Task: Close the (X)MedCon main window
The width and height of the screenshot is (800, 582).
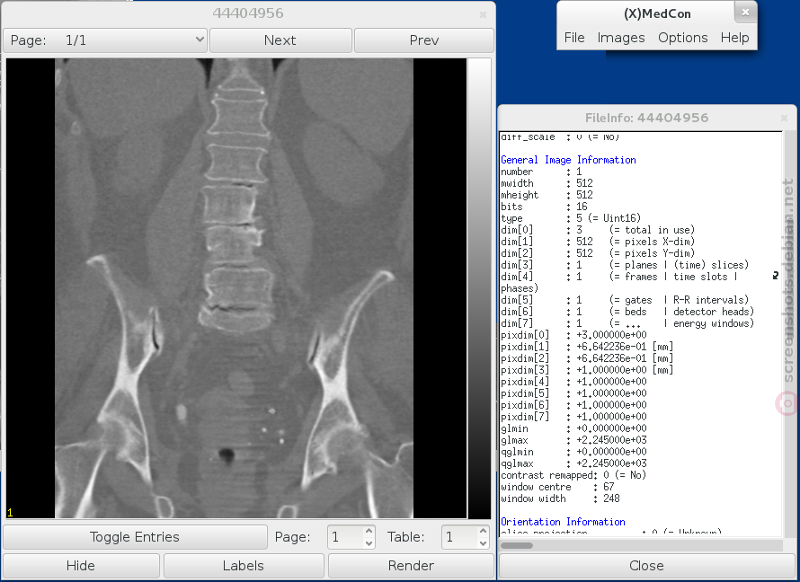Action: (745, 12)
